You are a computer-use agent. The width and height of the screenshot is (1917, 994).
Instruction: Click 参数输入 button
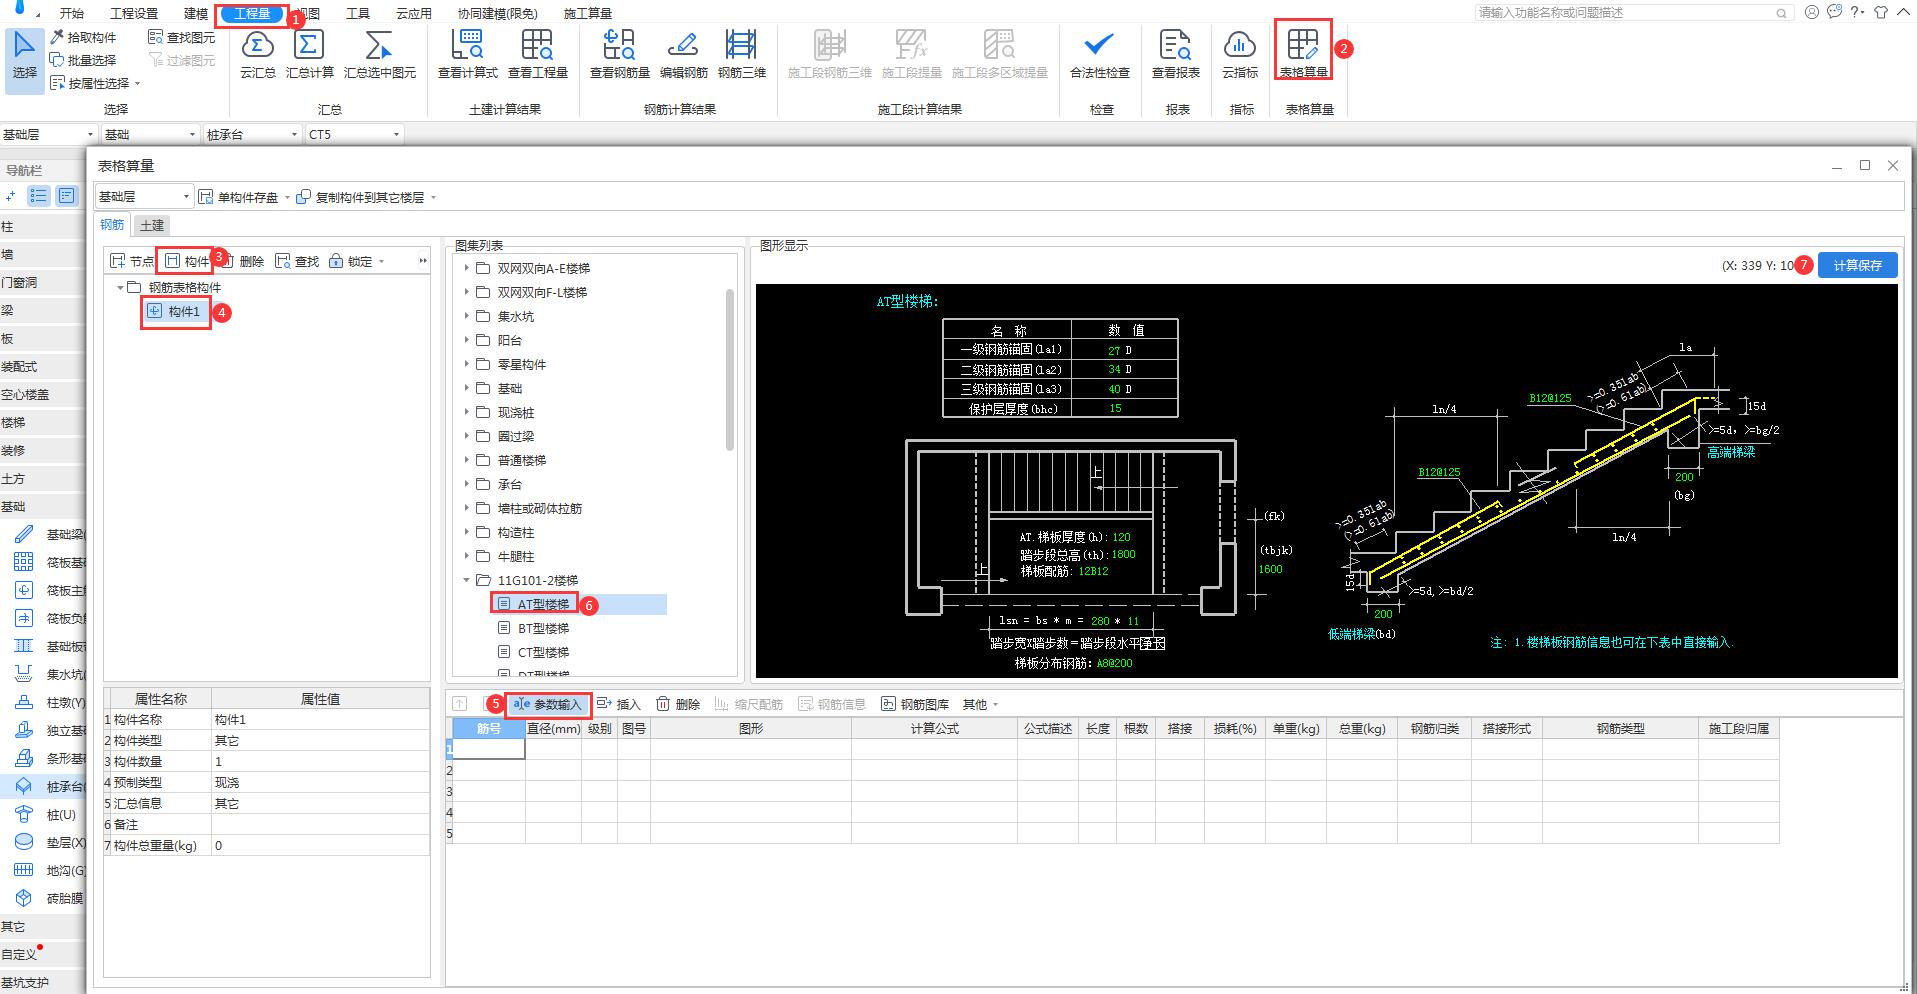pyautogui.click(x=547, y=704)
